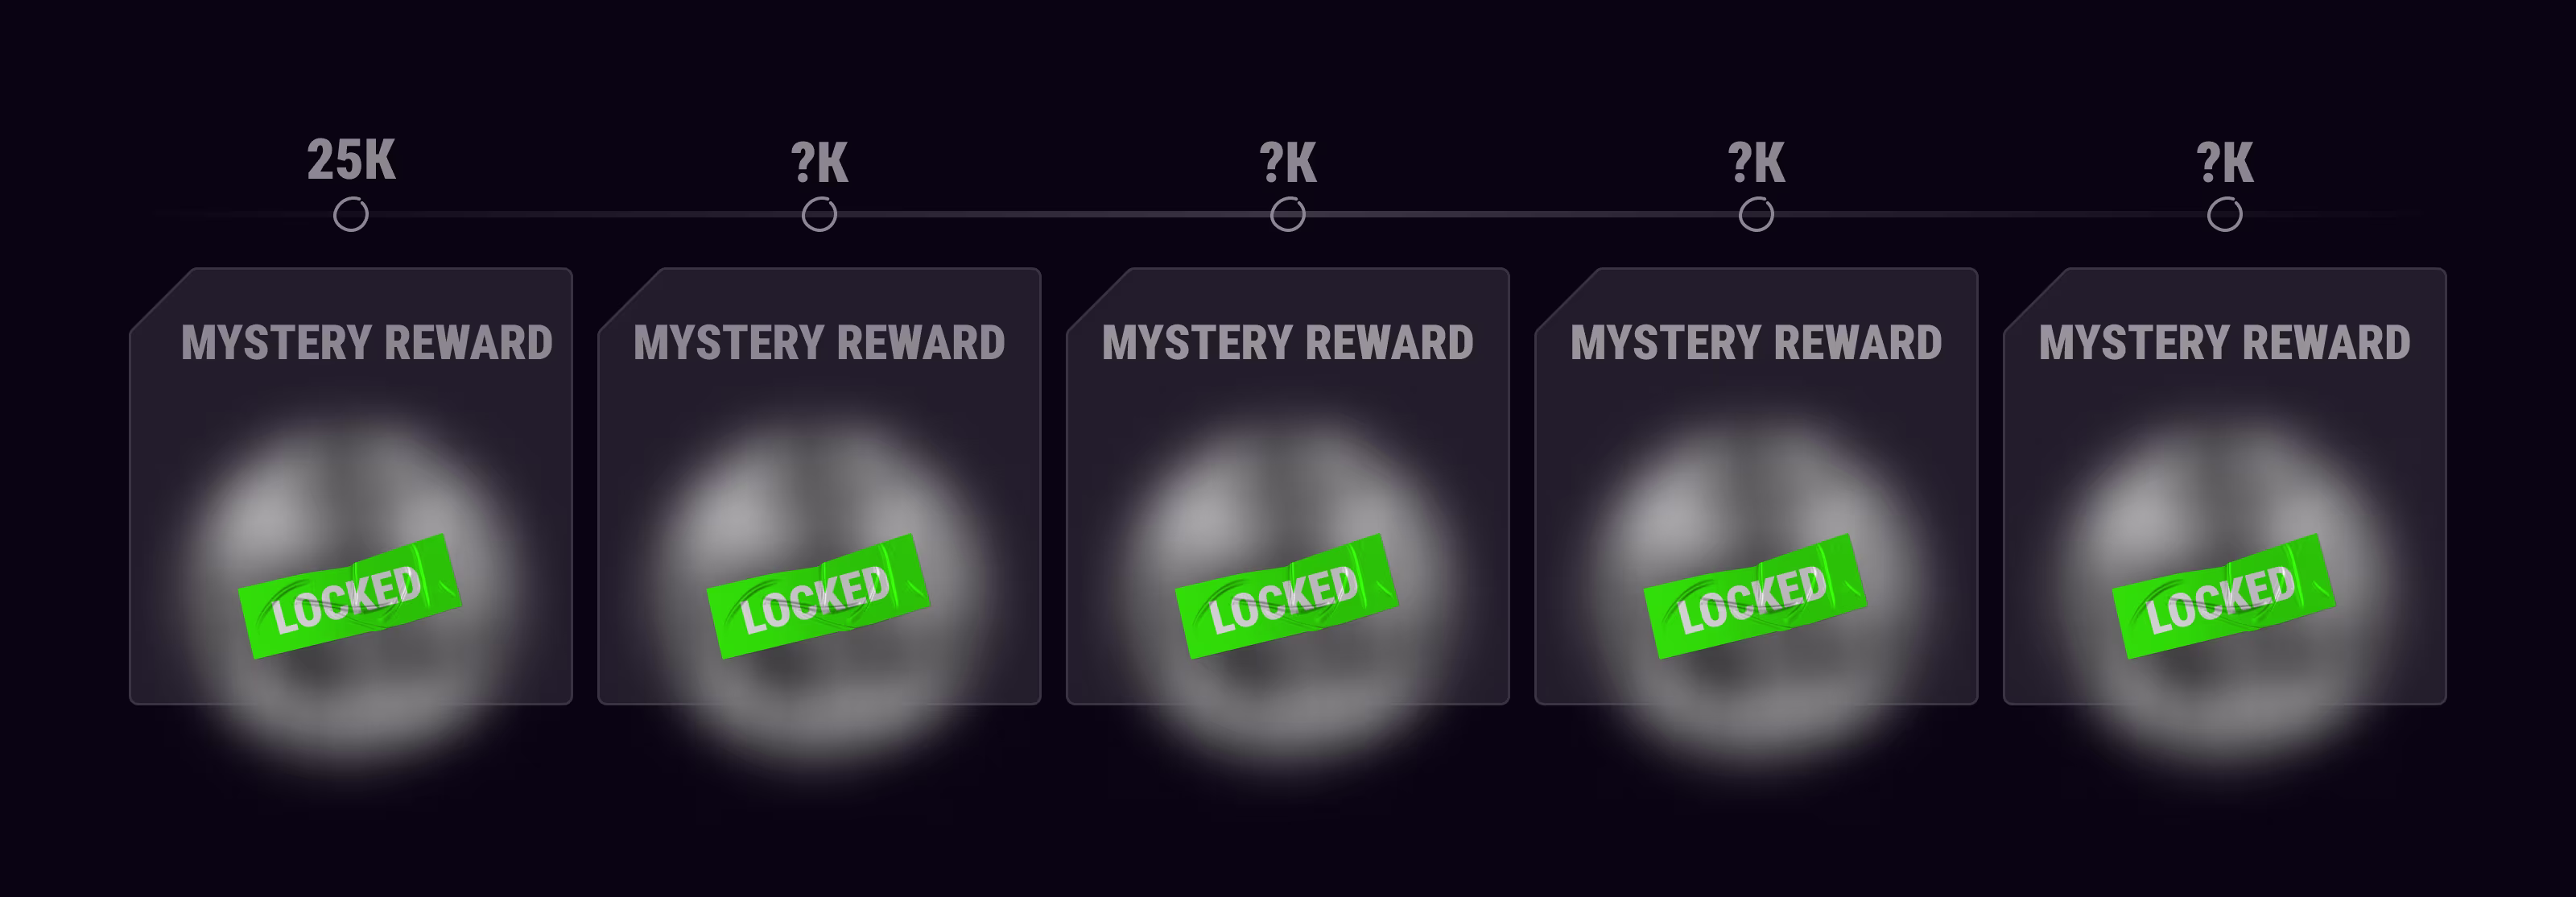Click the ?K label above the second card
The height and width of the screenshot is (897, 2576).
click(x=819, y=162)
